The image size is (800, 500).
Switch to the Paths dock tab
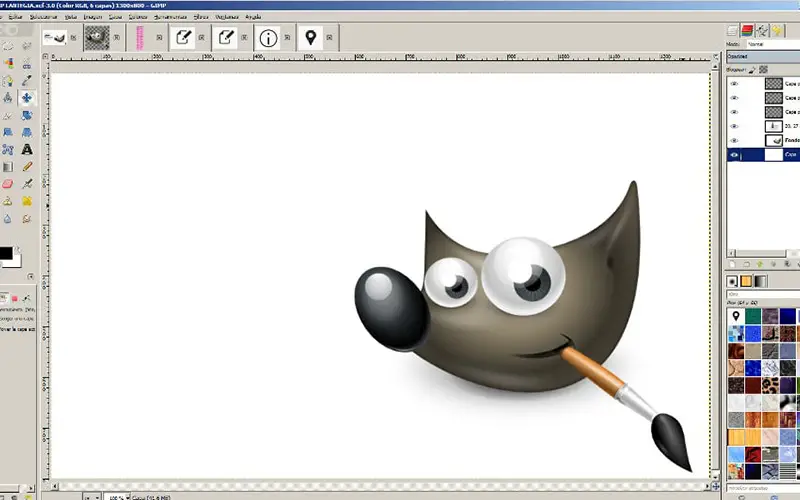[x=762, y=31]
